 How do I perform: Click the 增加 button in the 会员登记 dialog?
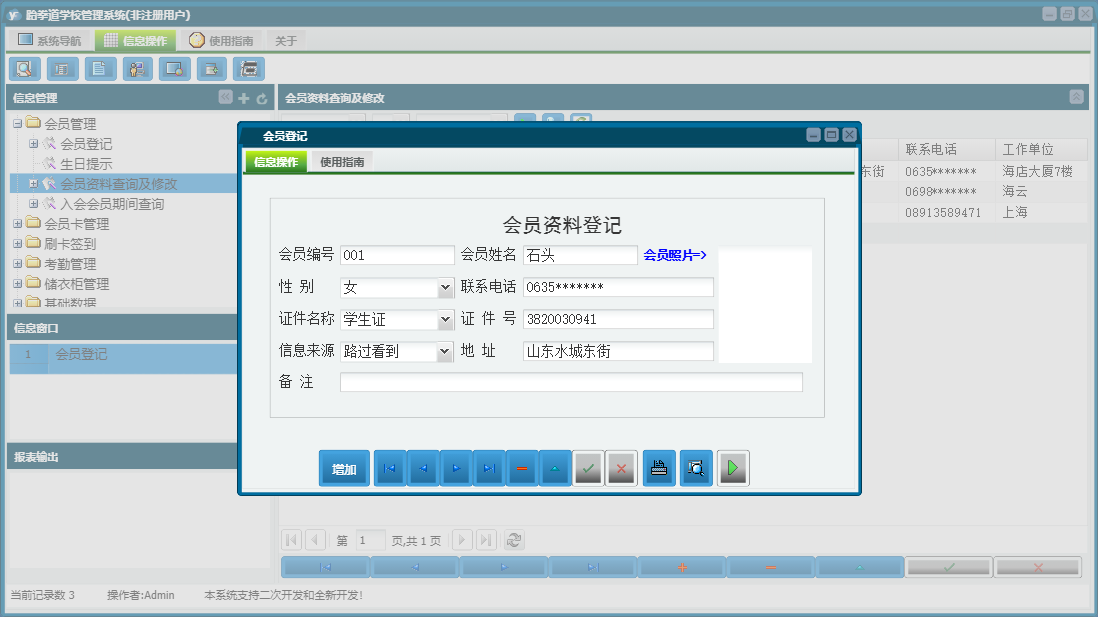click(x=344, y=469)
